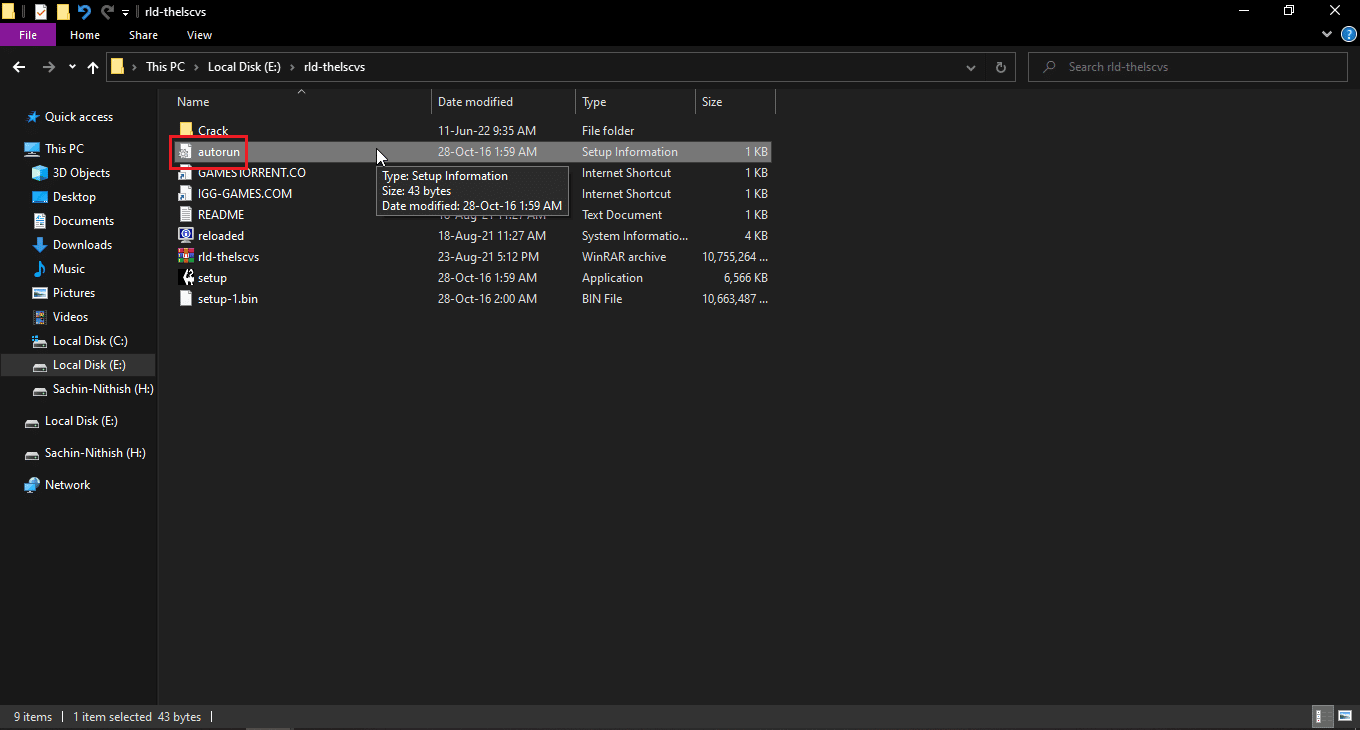The width and height of the screenshot is (1360, 730).
Task: Open Customize Quick Access Toolbar dropdown
Action: click(125, 12)
